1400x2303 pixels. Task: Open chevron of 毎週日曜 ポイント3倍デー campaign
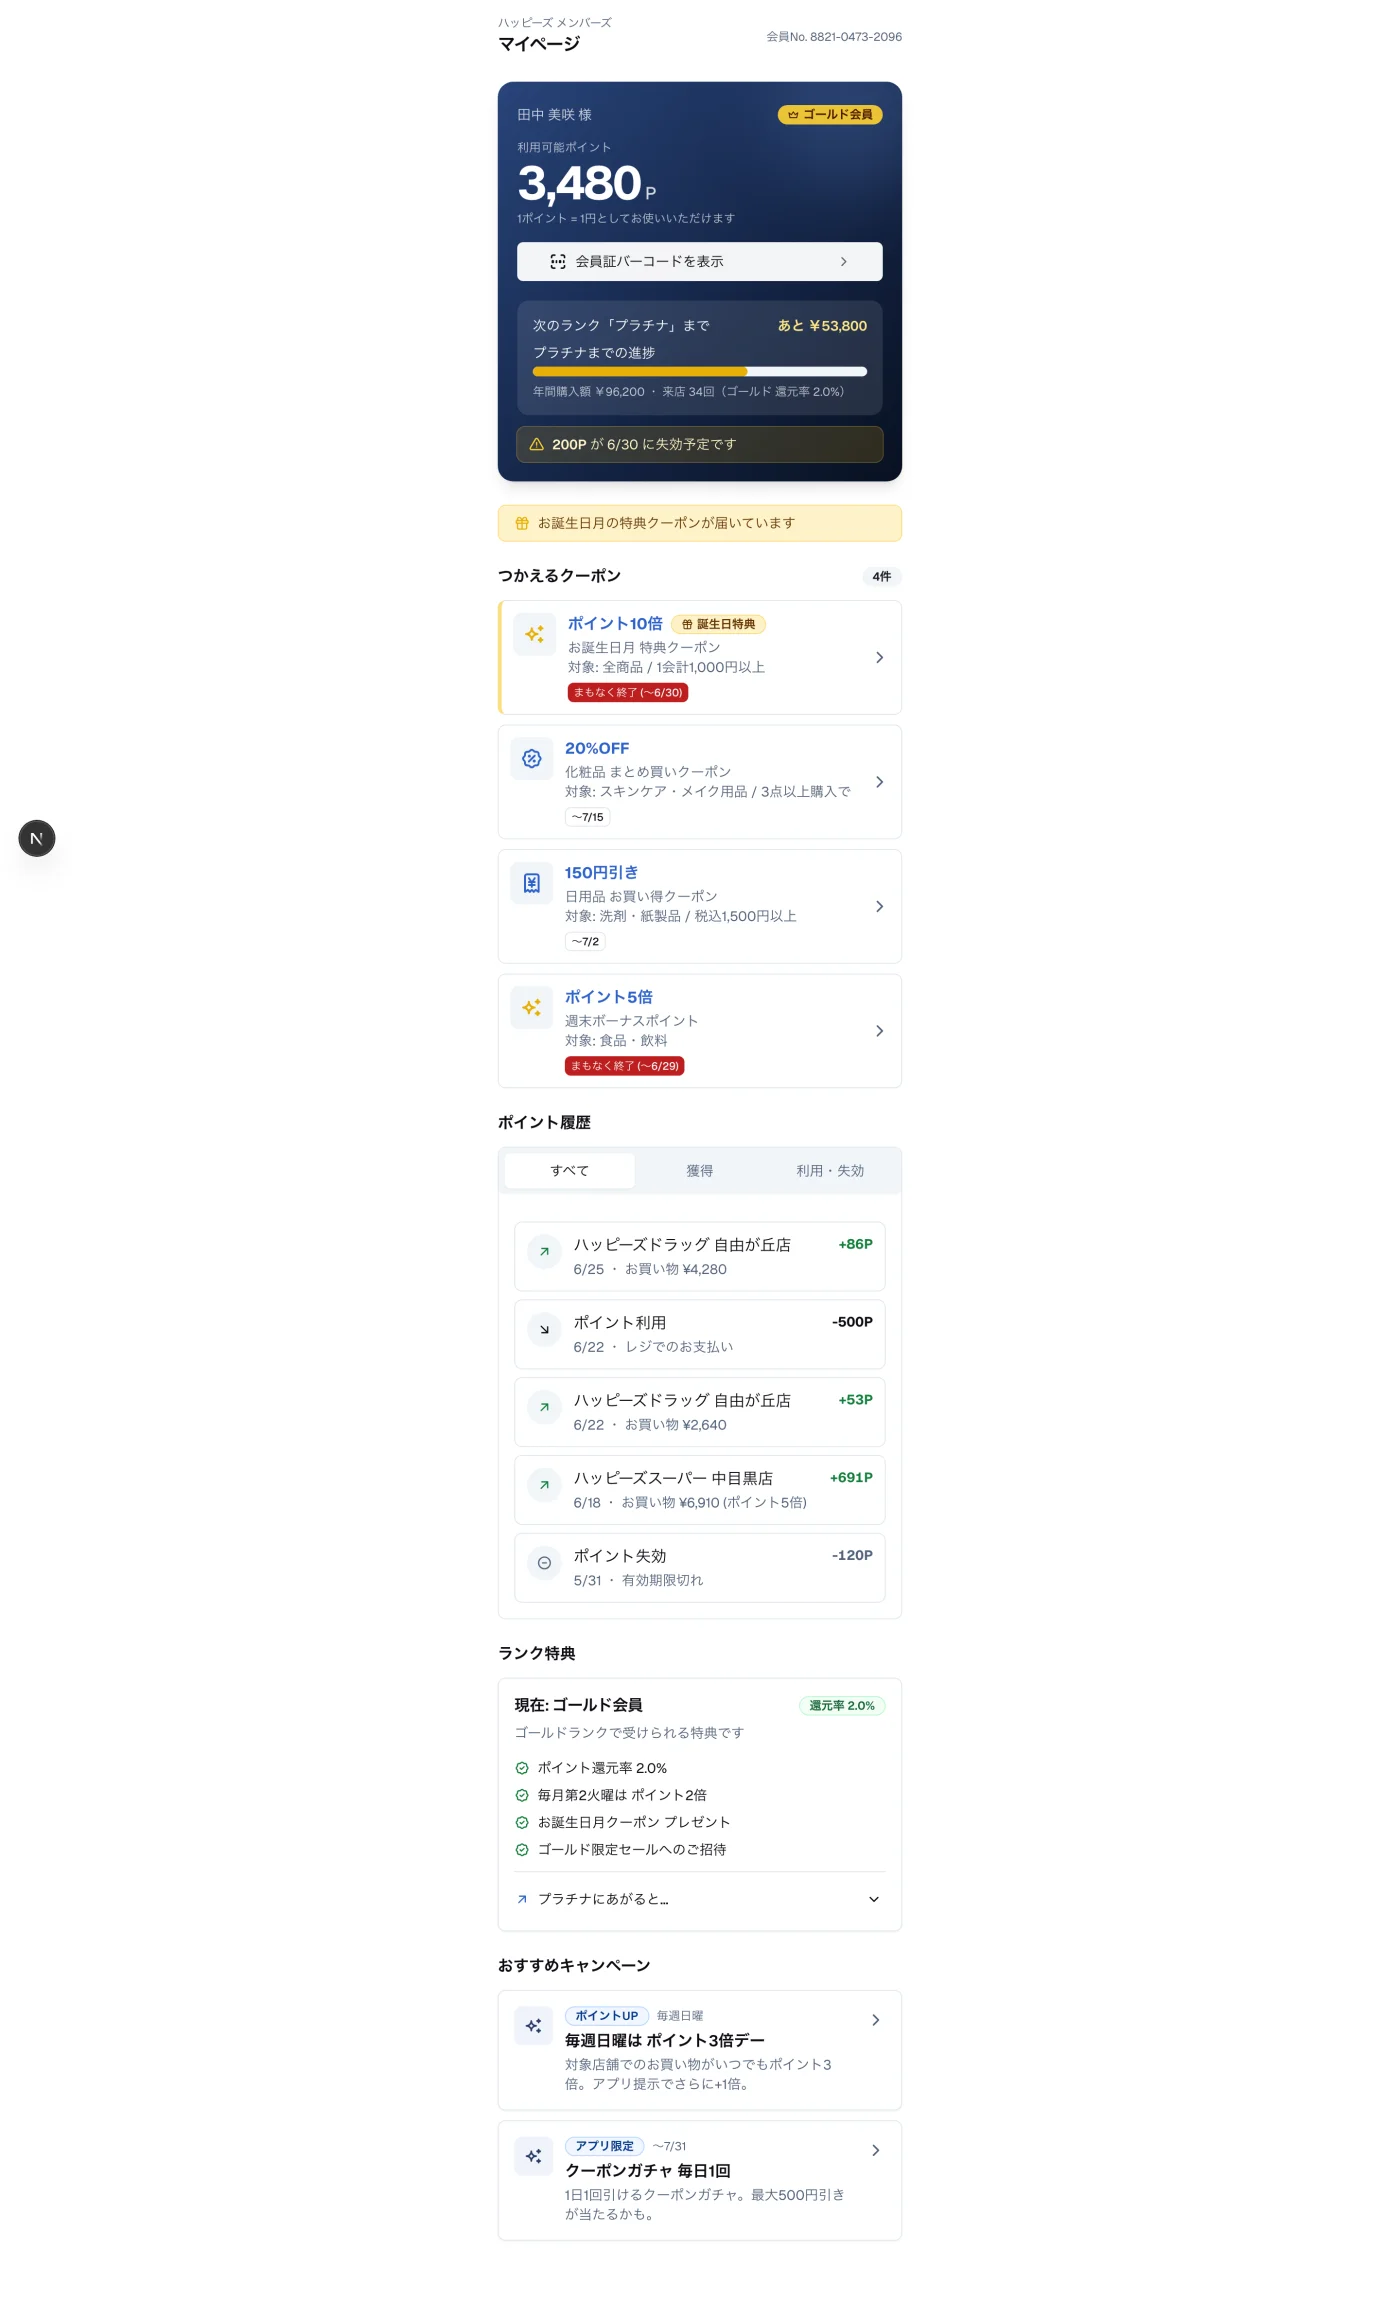876,2020
